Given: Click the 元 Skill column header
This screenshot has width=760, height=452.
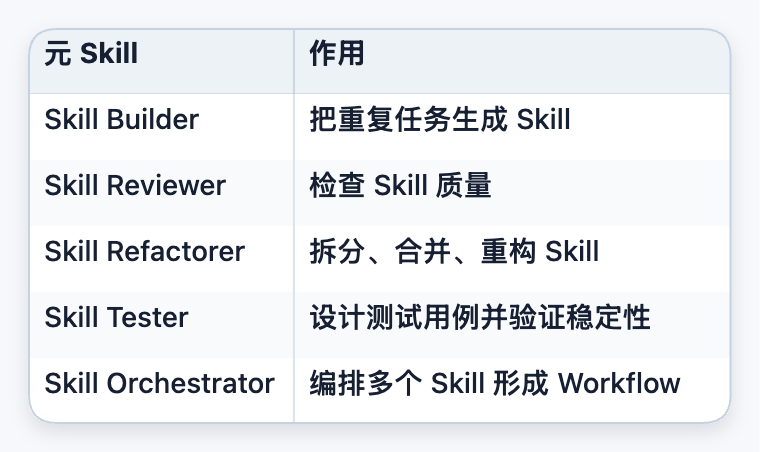Looking at the screenshot, I should 161,61.
